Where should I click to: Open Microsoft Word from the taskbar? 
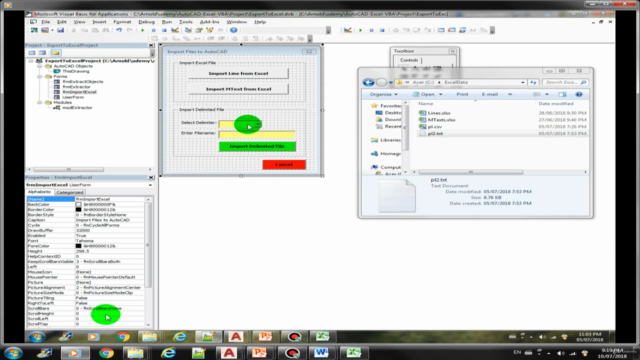321,353
